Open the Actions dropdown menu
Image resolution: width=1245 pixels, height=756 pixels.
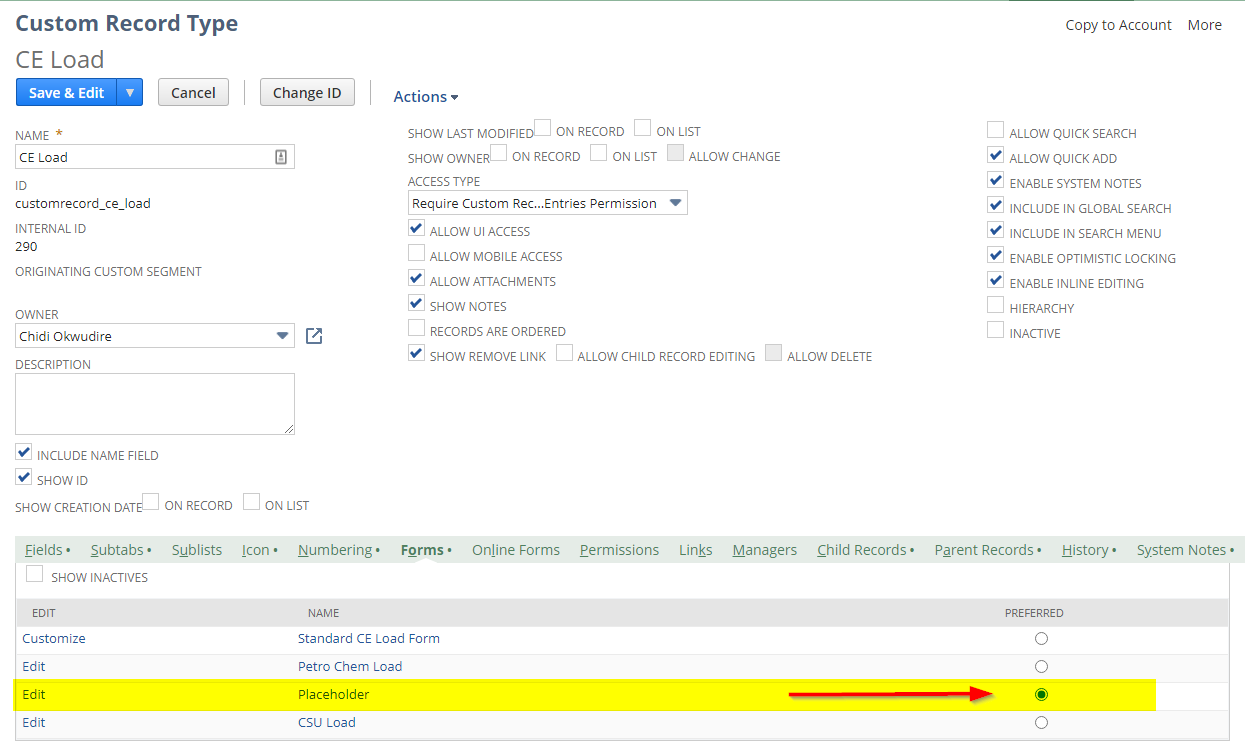(426, 97)
